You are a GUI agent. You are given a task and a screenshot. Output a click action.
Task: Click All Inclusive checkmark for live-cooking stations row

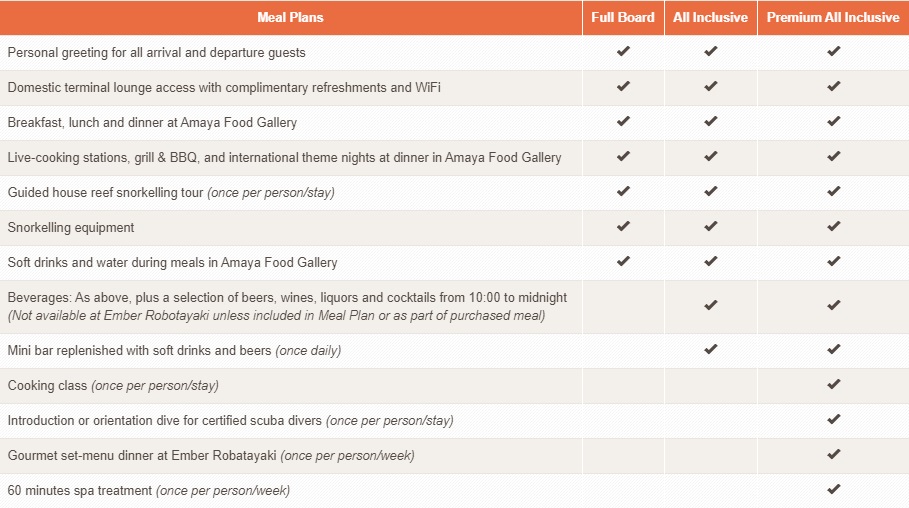point(710,157)
